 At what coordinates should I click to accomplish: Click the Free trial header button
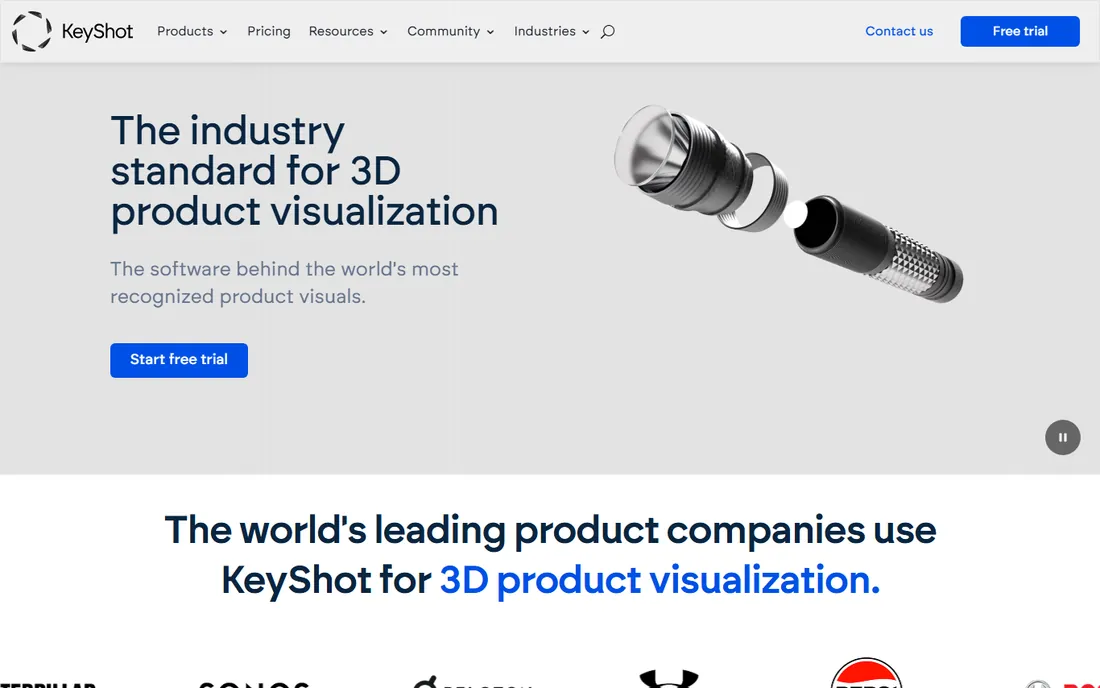tap(1019, 32)
